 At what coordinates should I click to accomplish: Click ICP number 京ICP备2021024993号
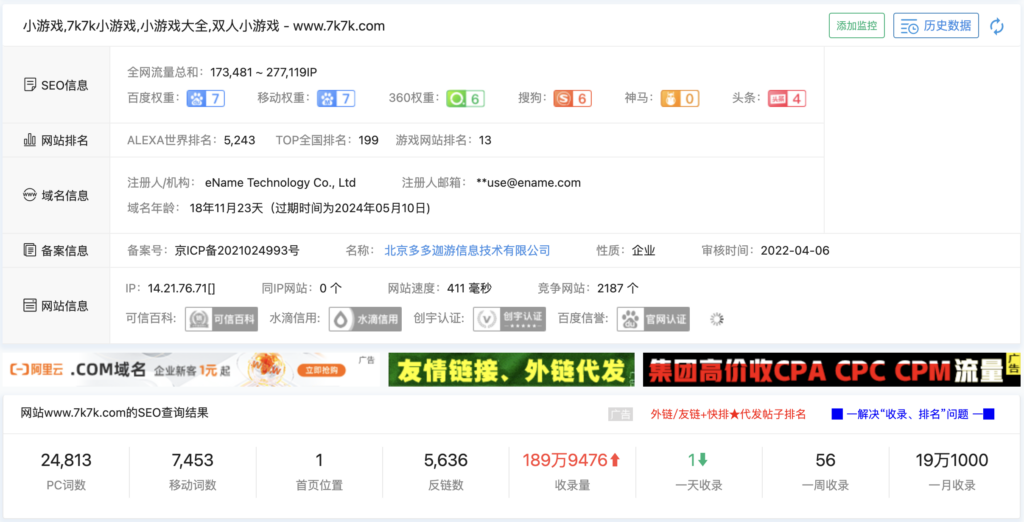click(238, 250)
